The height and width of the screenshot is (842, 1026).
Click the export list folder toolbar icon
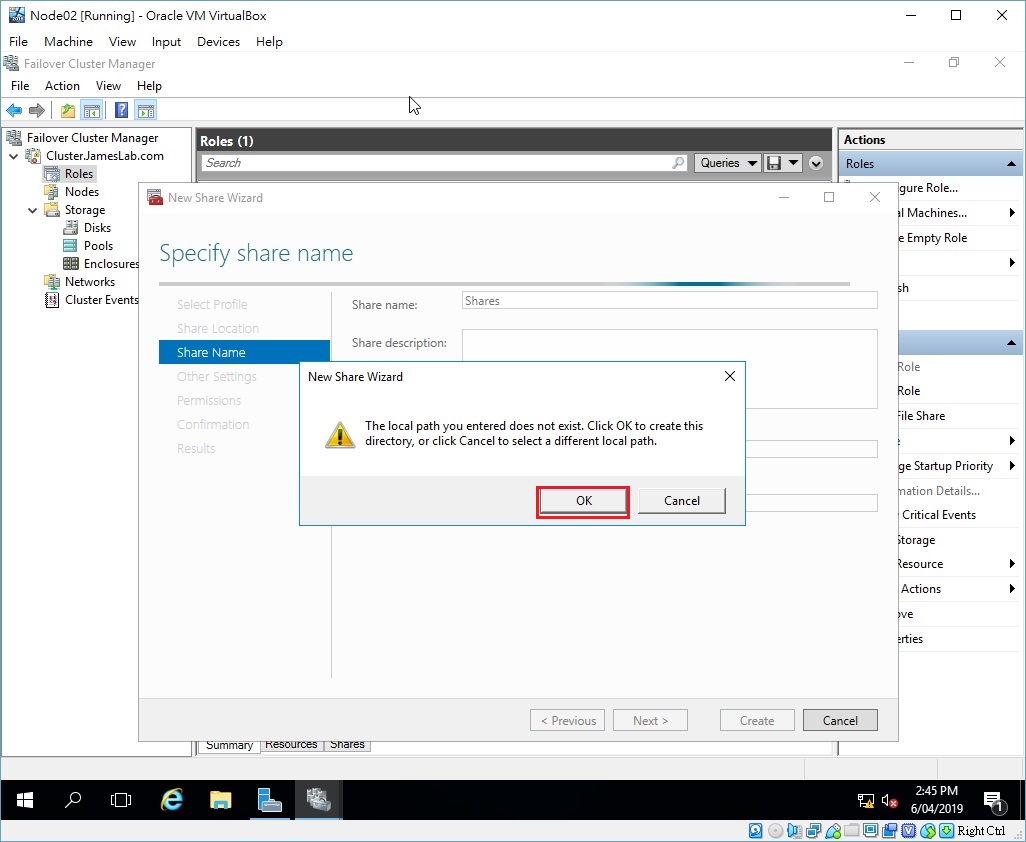coord(66,110)
